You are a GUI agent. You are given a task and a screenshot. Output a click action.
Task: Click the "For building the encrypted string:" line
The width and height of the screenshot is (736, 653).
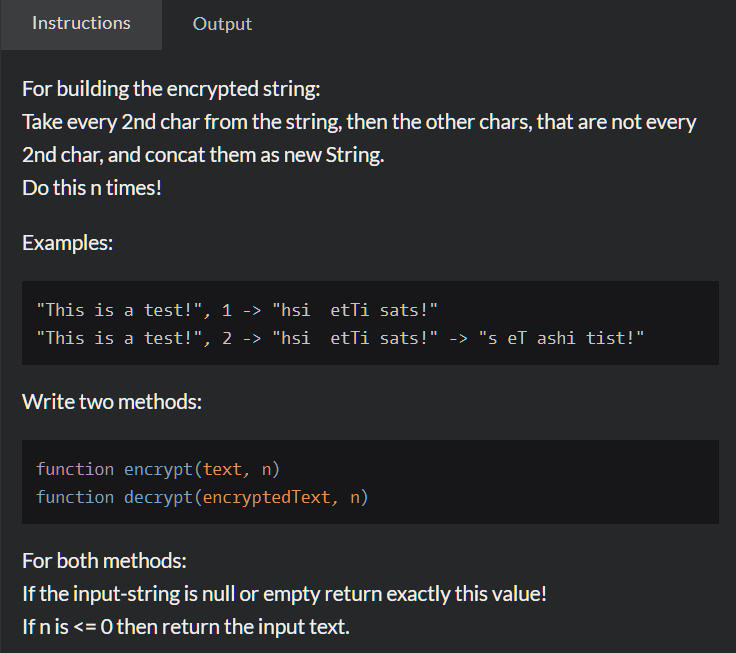coord(171,89)
